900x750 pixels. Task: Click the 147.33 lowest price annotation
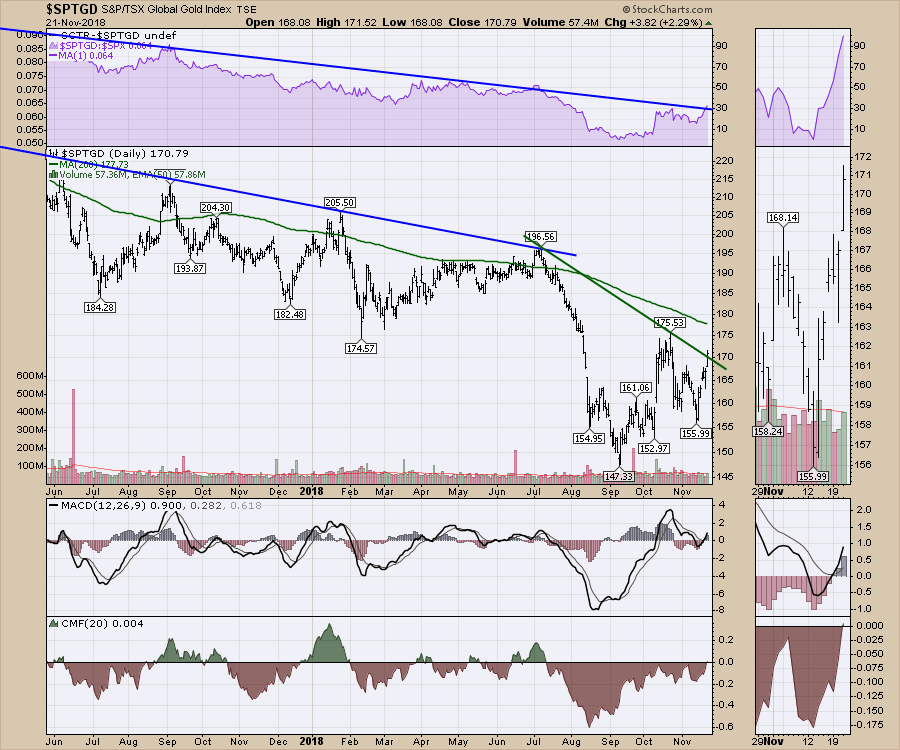tap(619, 476)
